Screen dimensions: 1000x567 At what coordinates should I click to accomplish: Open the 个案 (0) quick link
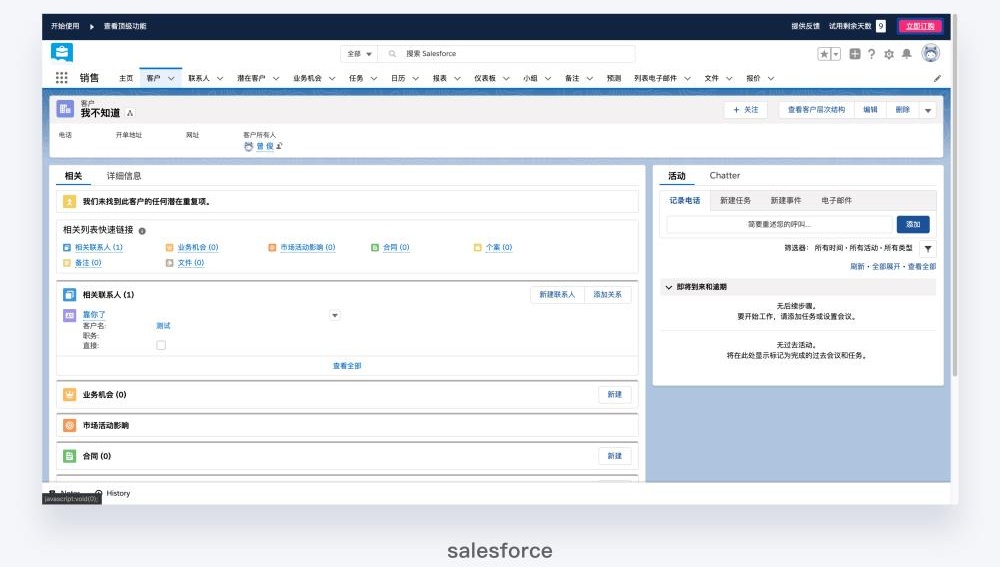click(x=499, y=247)
